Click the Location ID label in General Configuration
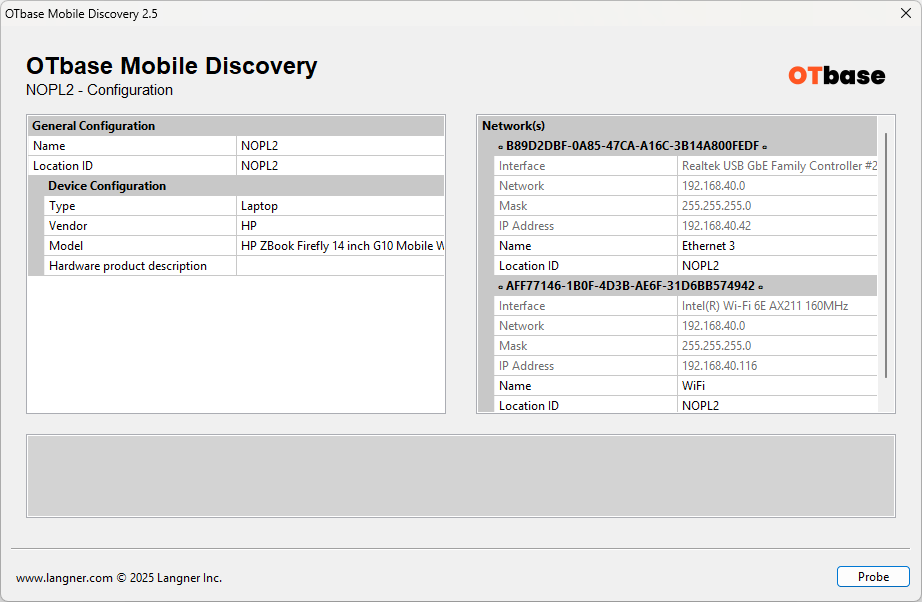The image size is (922, 602). pos(63,166)
